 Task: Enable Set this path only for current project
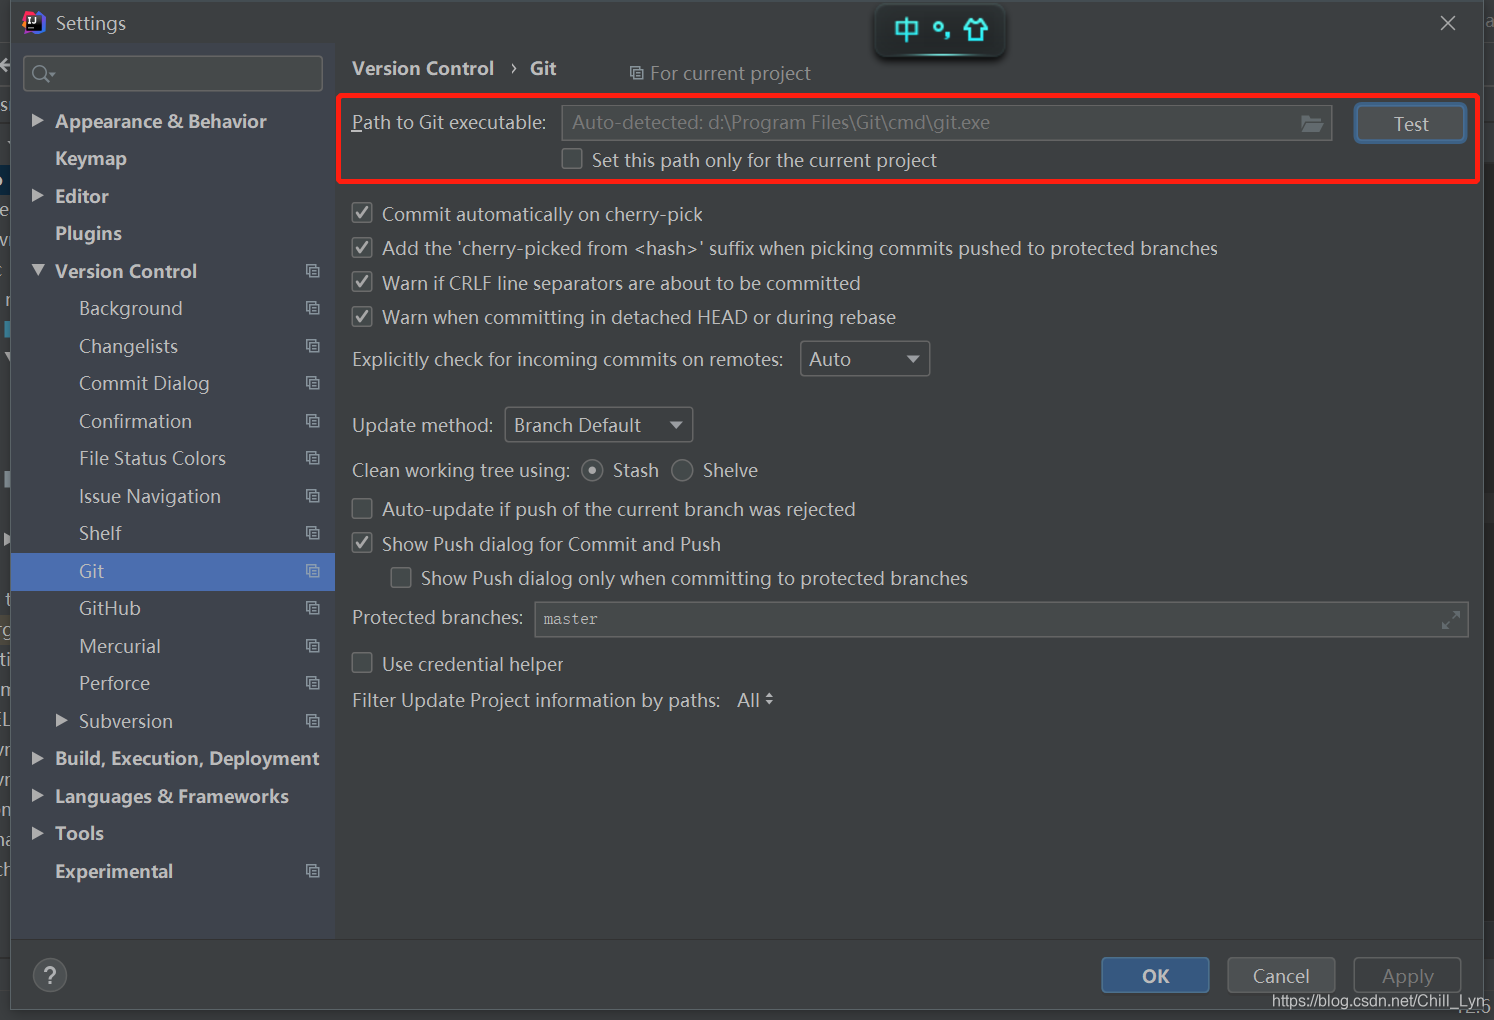click(x=572, y=159)
